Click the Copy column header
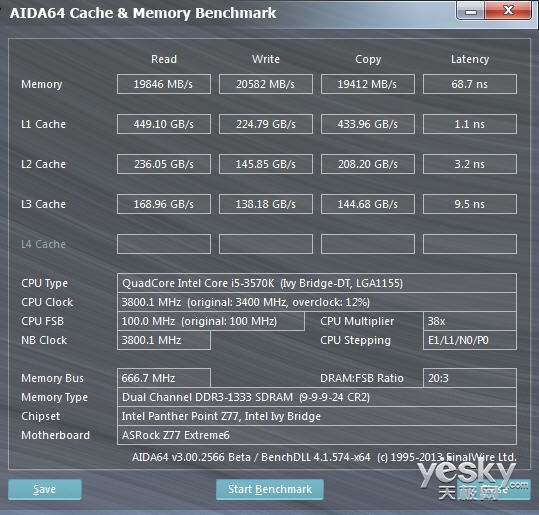 368,59
